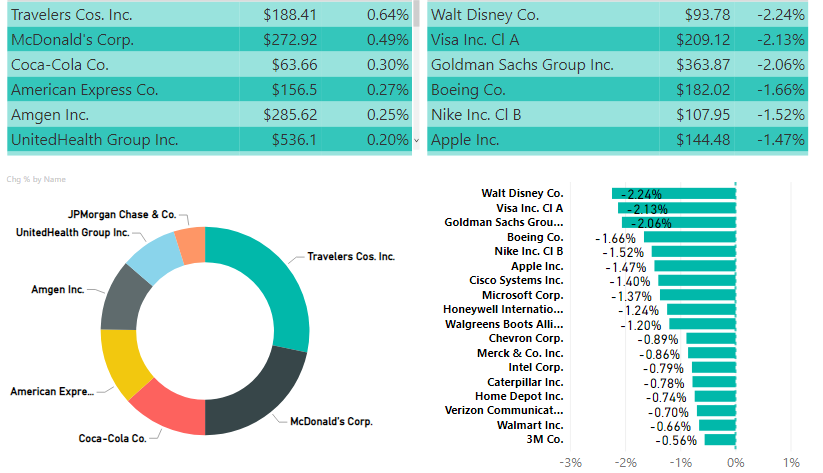This screenshot has width=823, height=473.
Task: Click the $272.92 price value
Action: coord(290,40)
